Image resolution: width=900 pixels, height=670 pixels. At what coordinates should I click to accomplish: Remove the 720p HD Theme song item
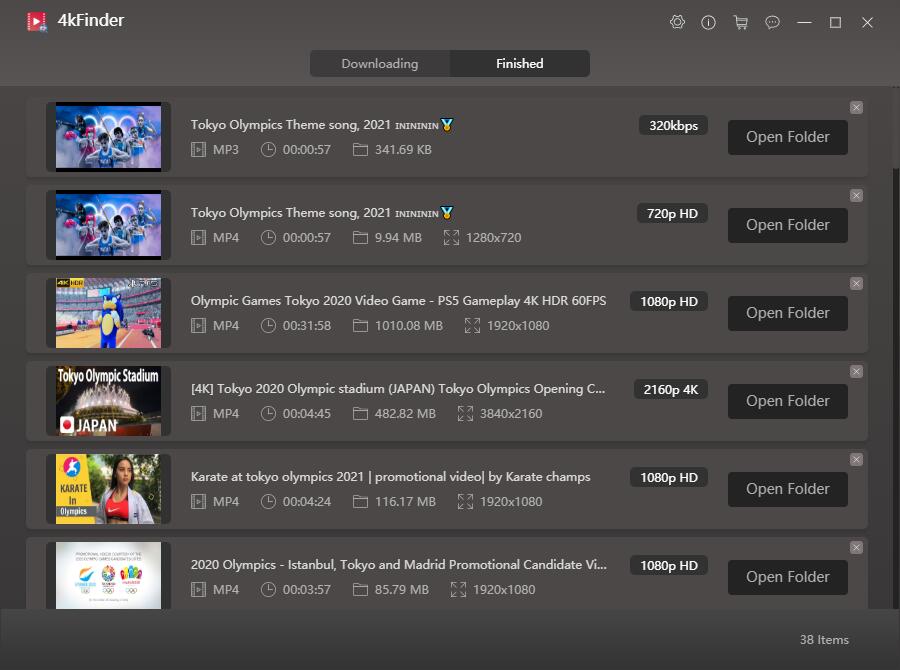coord(856,195)
